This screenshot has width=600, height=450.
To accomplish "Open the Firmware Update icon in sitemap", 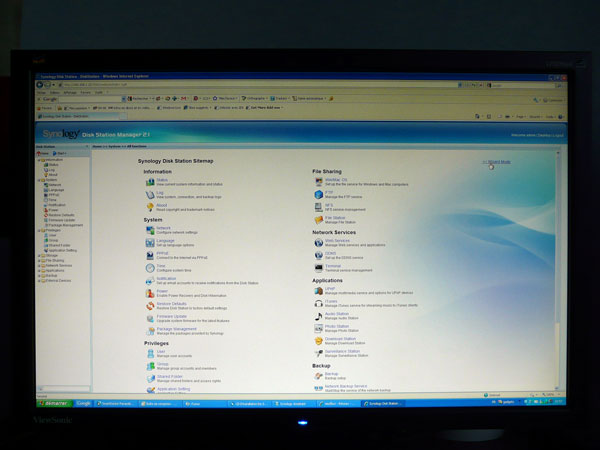I will (x=150, y=318).
